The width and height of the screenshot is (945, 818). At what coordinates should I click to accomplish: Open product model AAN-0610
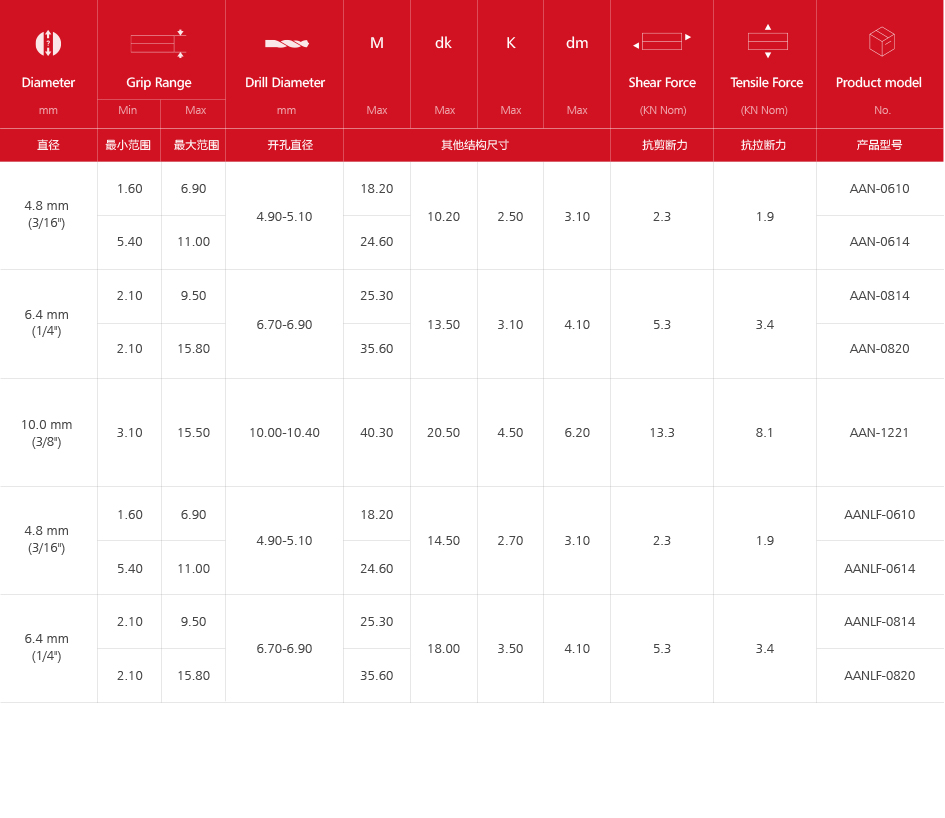(x=879, y=188)
